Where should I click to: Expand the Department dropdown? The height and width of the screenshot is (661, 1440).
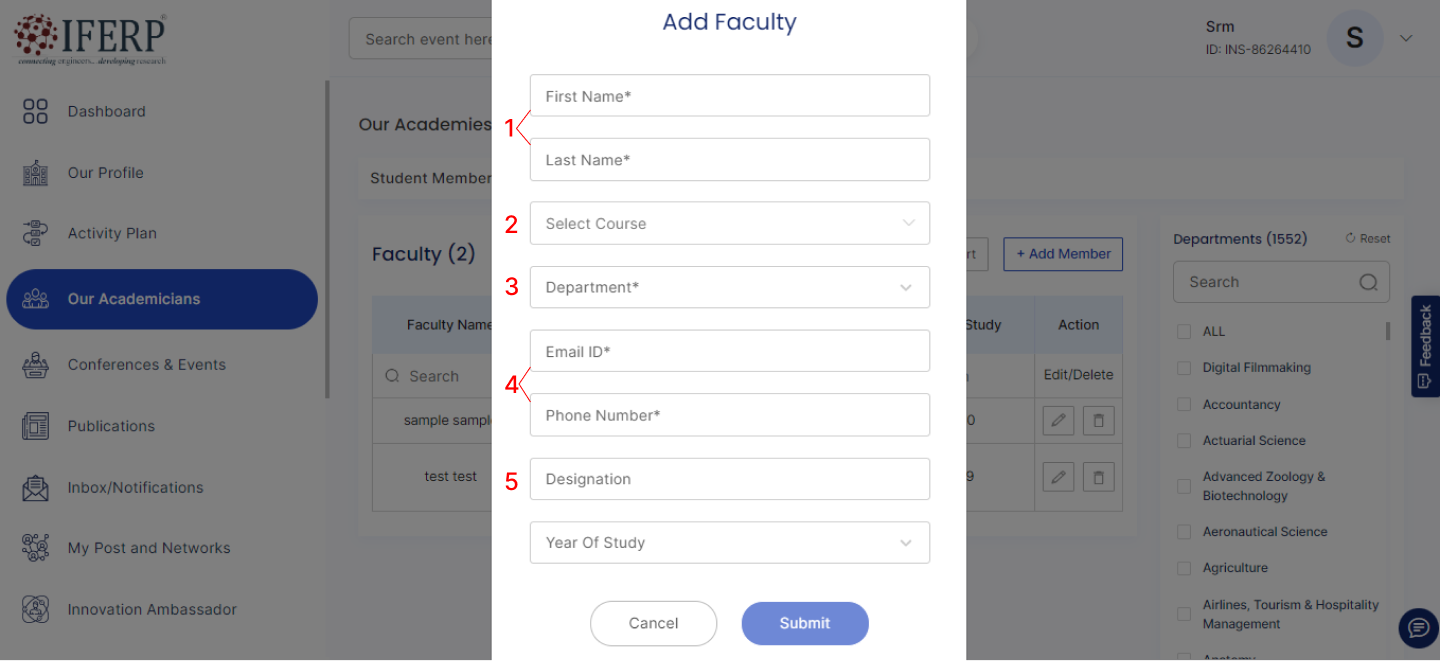click(x=729, y=287)
